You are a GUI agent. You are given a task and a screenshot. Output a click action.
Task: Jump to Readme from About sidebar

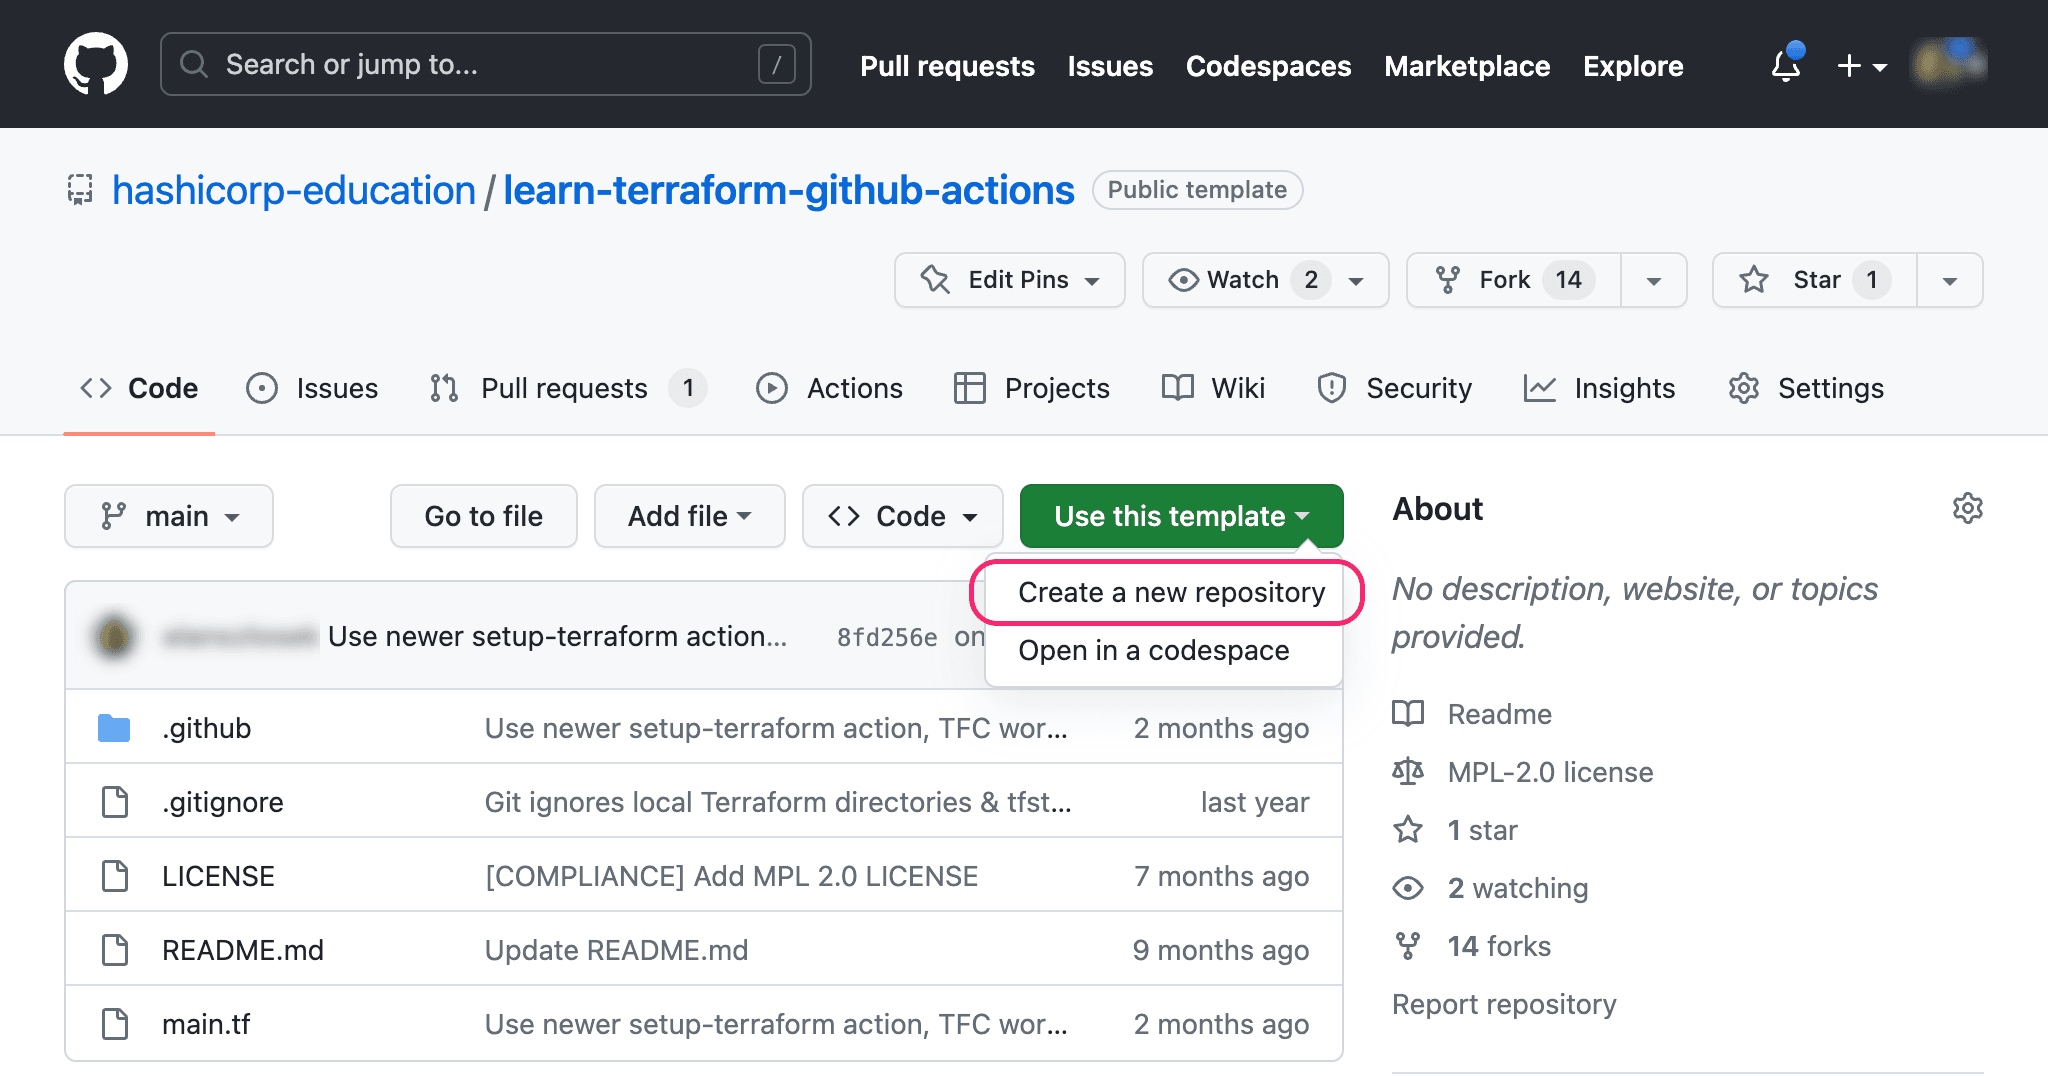point(1472,714)
